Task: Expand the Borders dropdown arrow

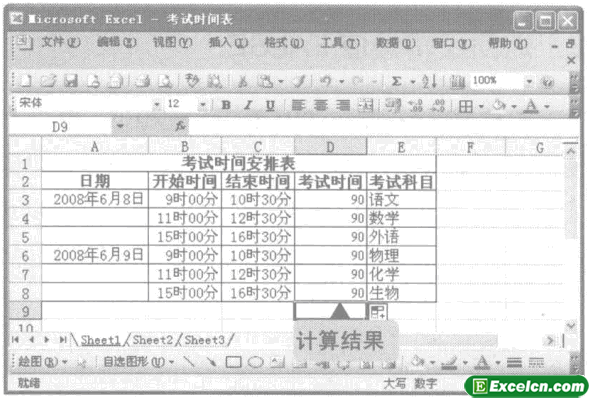Action: point(481,107)
